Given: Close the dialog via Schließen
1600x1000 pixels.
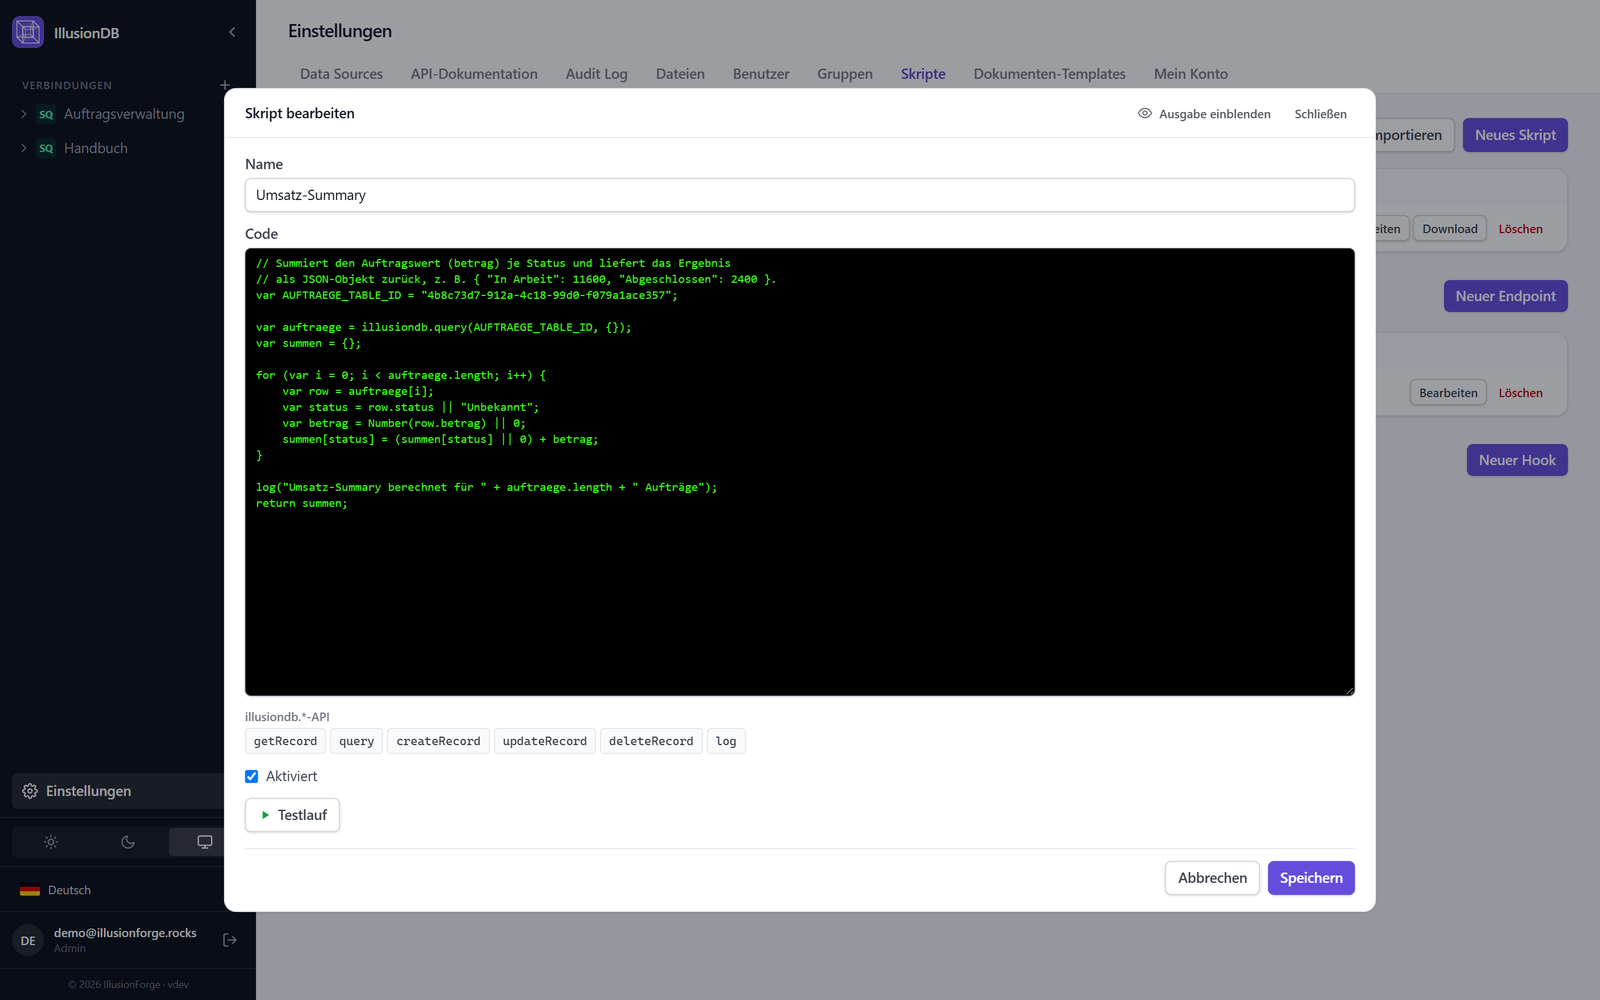Looking at the screenshot, I should pyautogui.click(x=1320, y=114).
